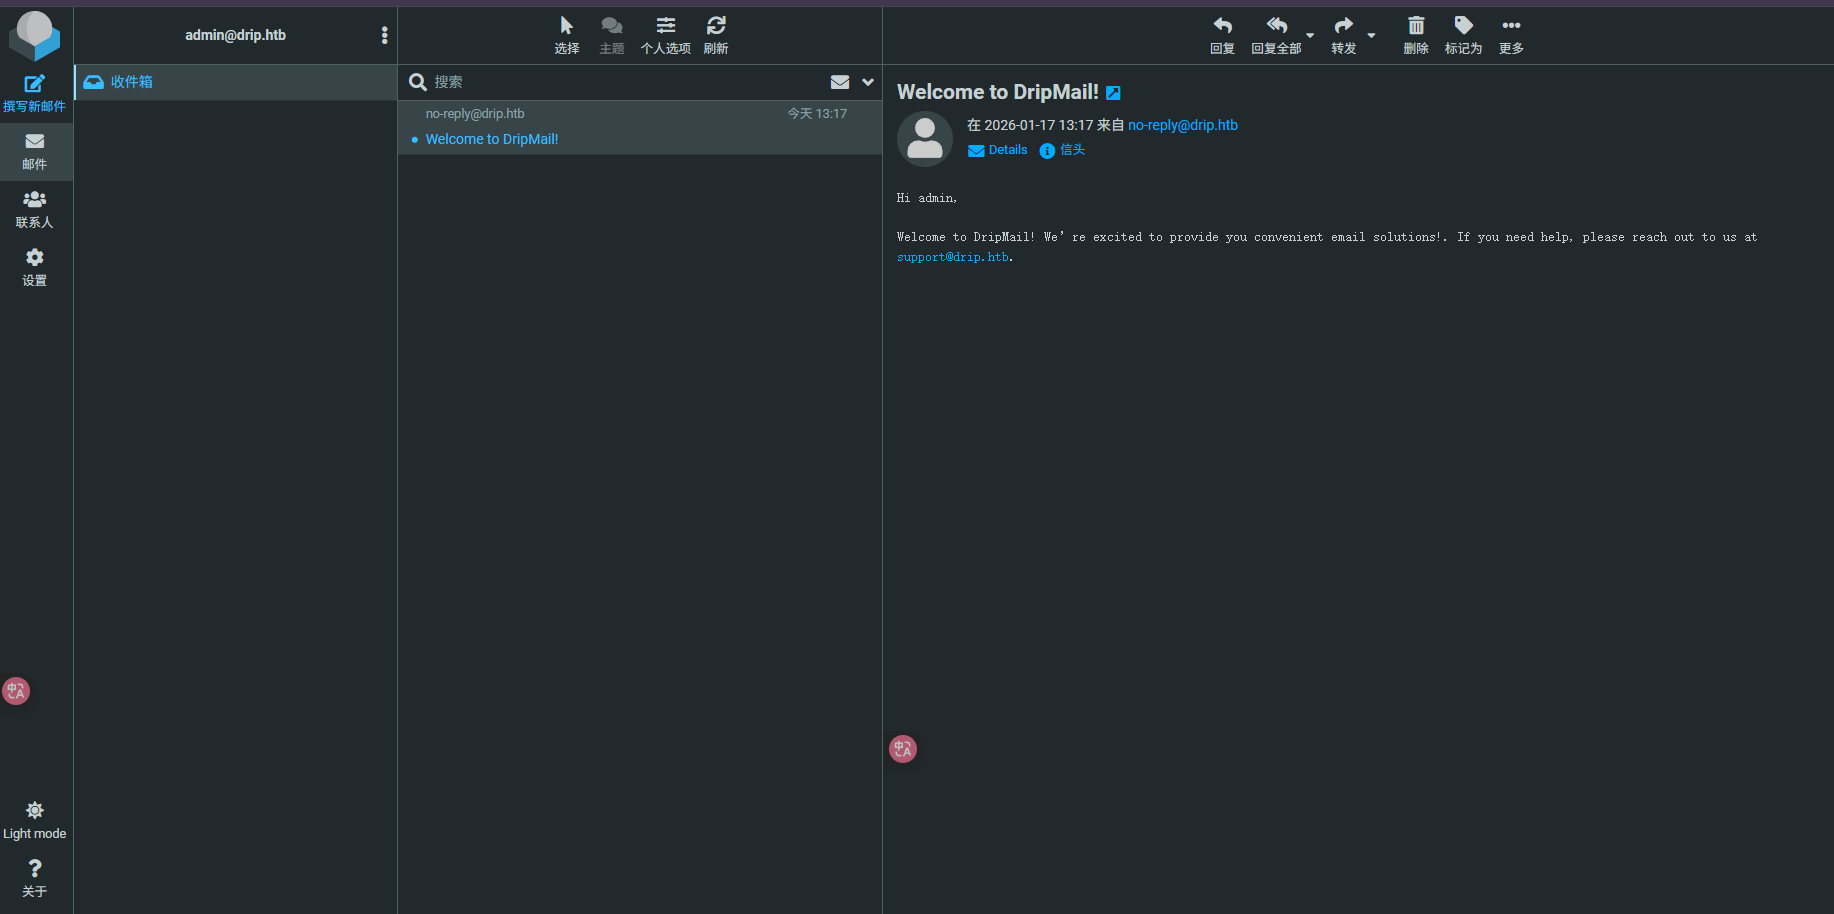Click the compose new mail icon
1834x914 pixels.
[x=34, y=85]
